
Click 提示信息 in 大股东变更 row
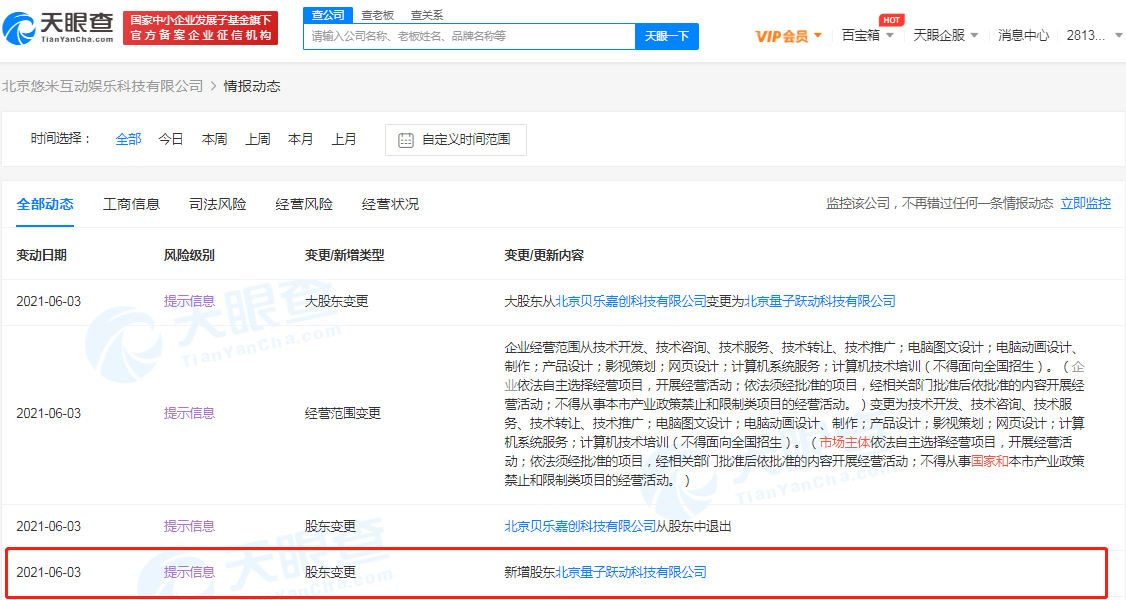(x=189, y=301)
